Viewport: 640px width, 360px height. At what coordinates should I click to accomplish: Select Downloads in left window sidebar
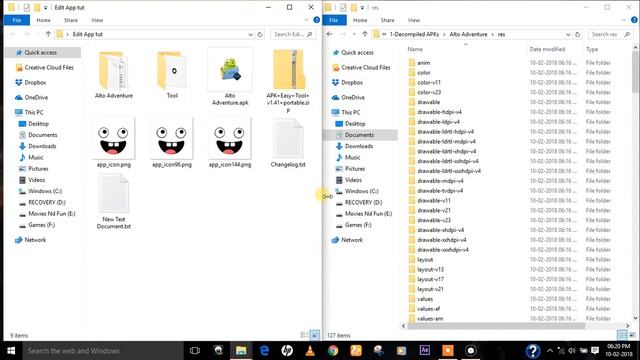tap(42, 146)
